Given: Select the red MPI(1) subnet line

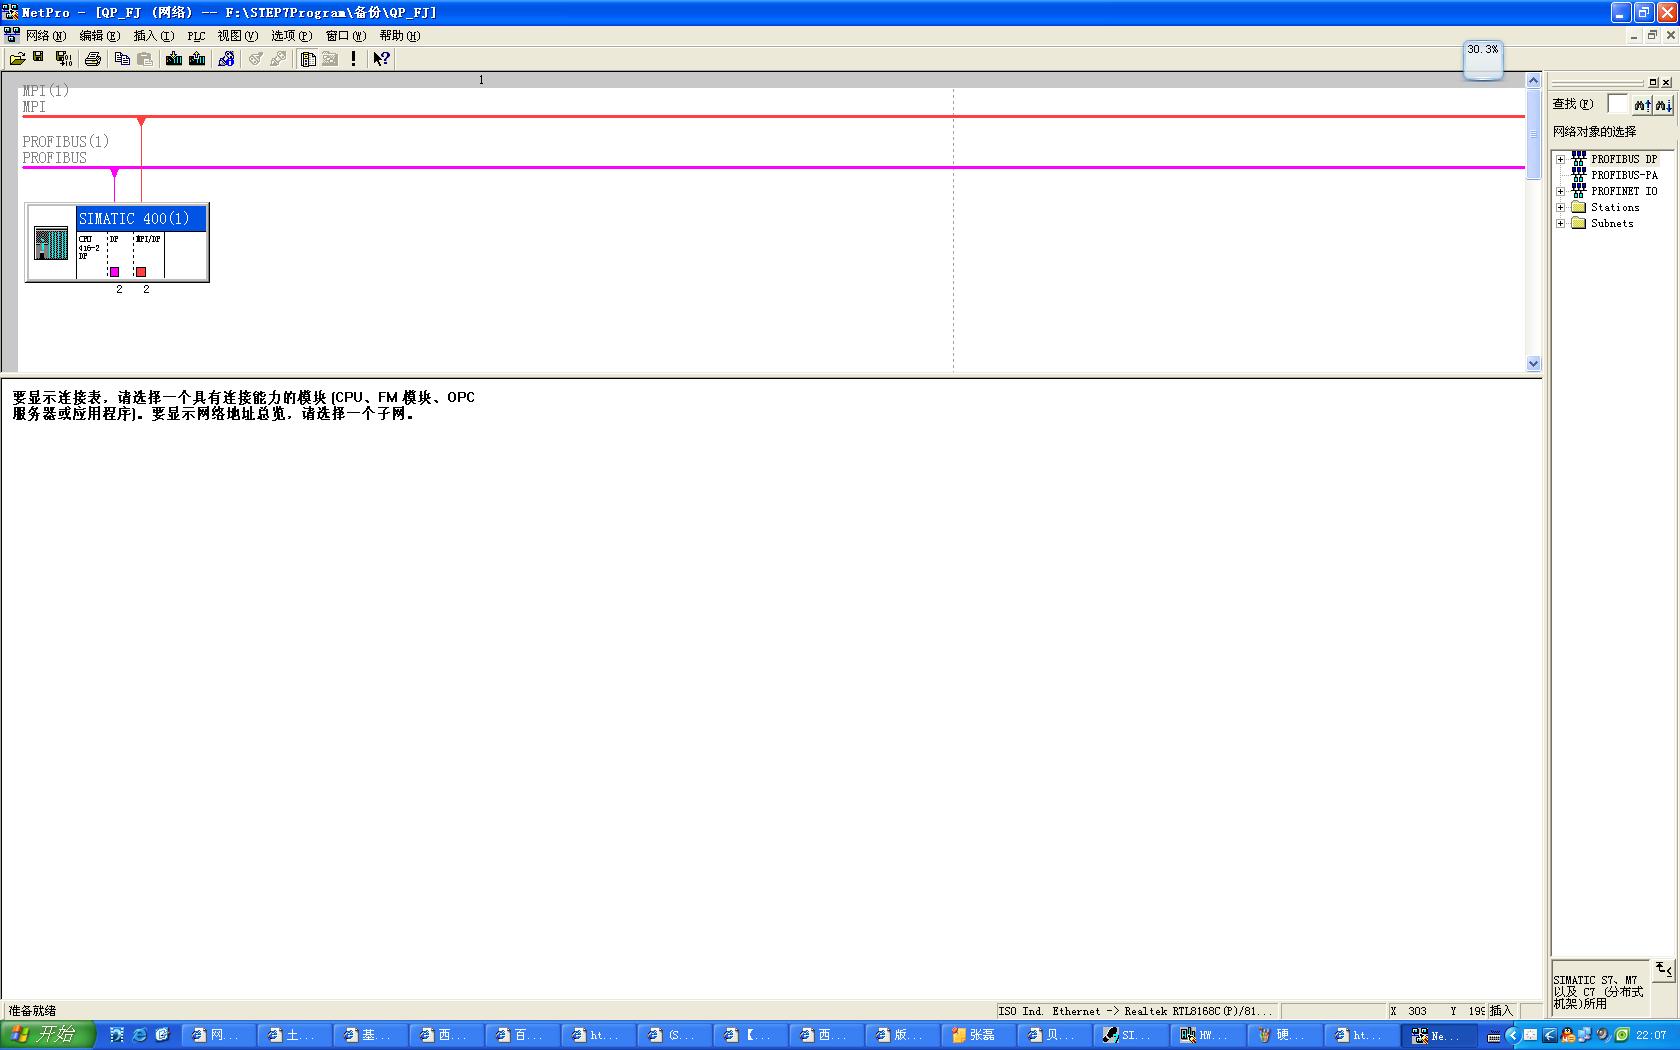Looking at the screenshot, I should pos(773,116).
